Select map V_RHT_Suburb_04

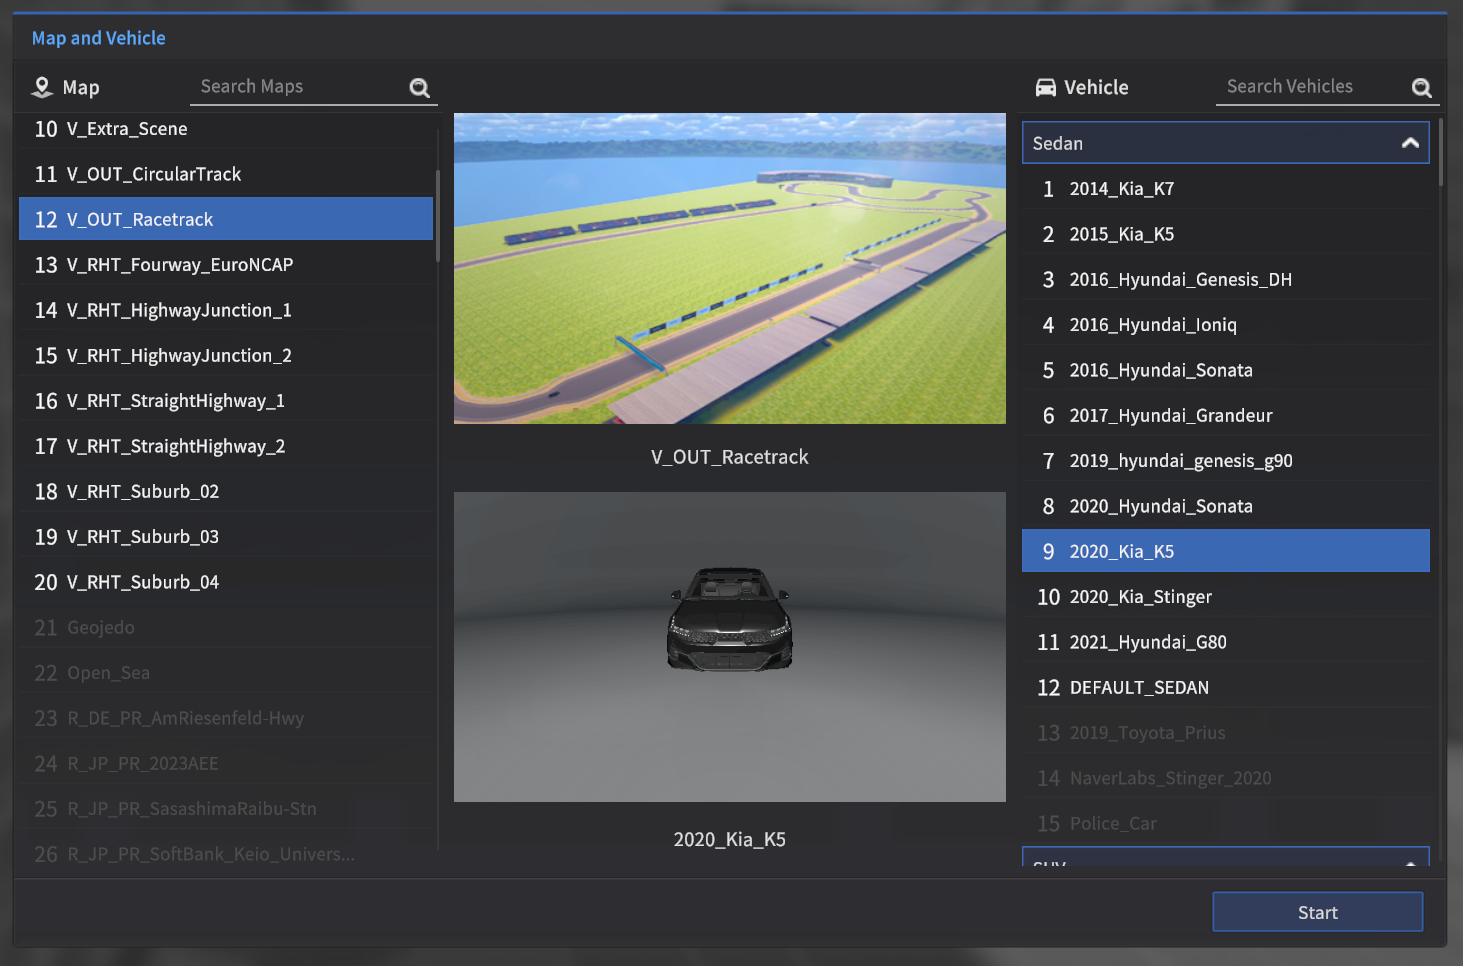(x=226, y=582)
